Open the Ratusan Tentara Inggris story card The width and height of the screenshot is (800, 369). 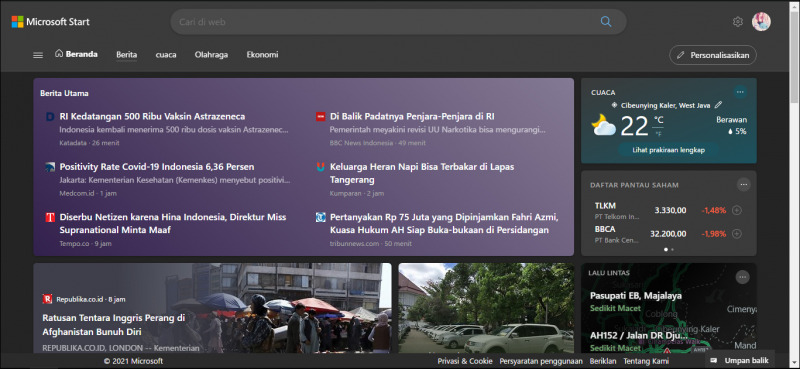(x=212, y=308)
